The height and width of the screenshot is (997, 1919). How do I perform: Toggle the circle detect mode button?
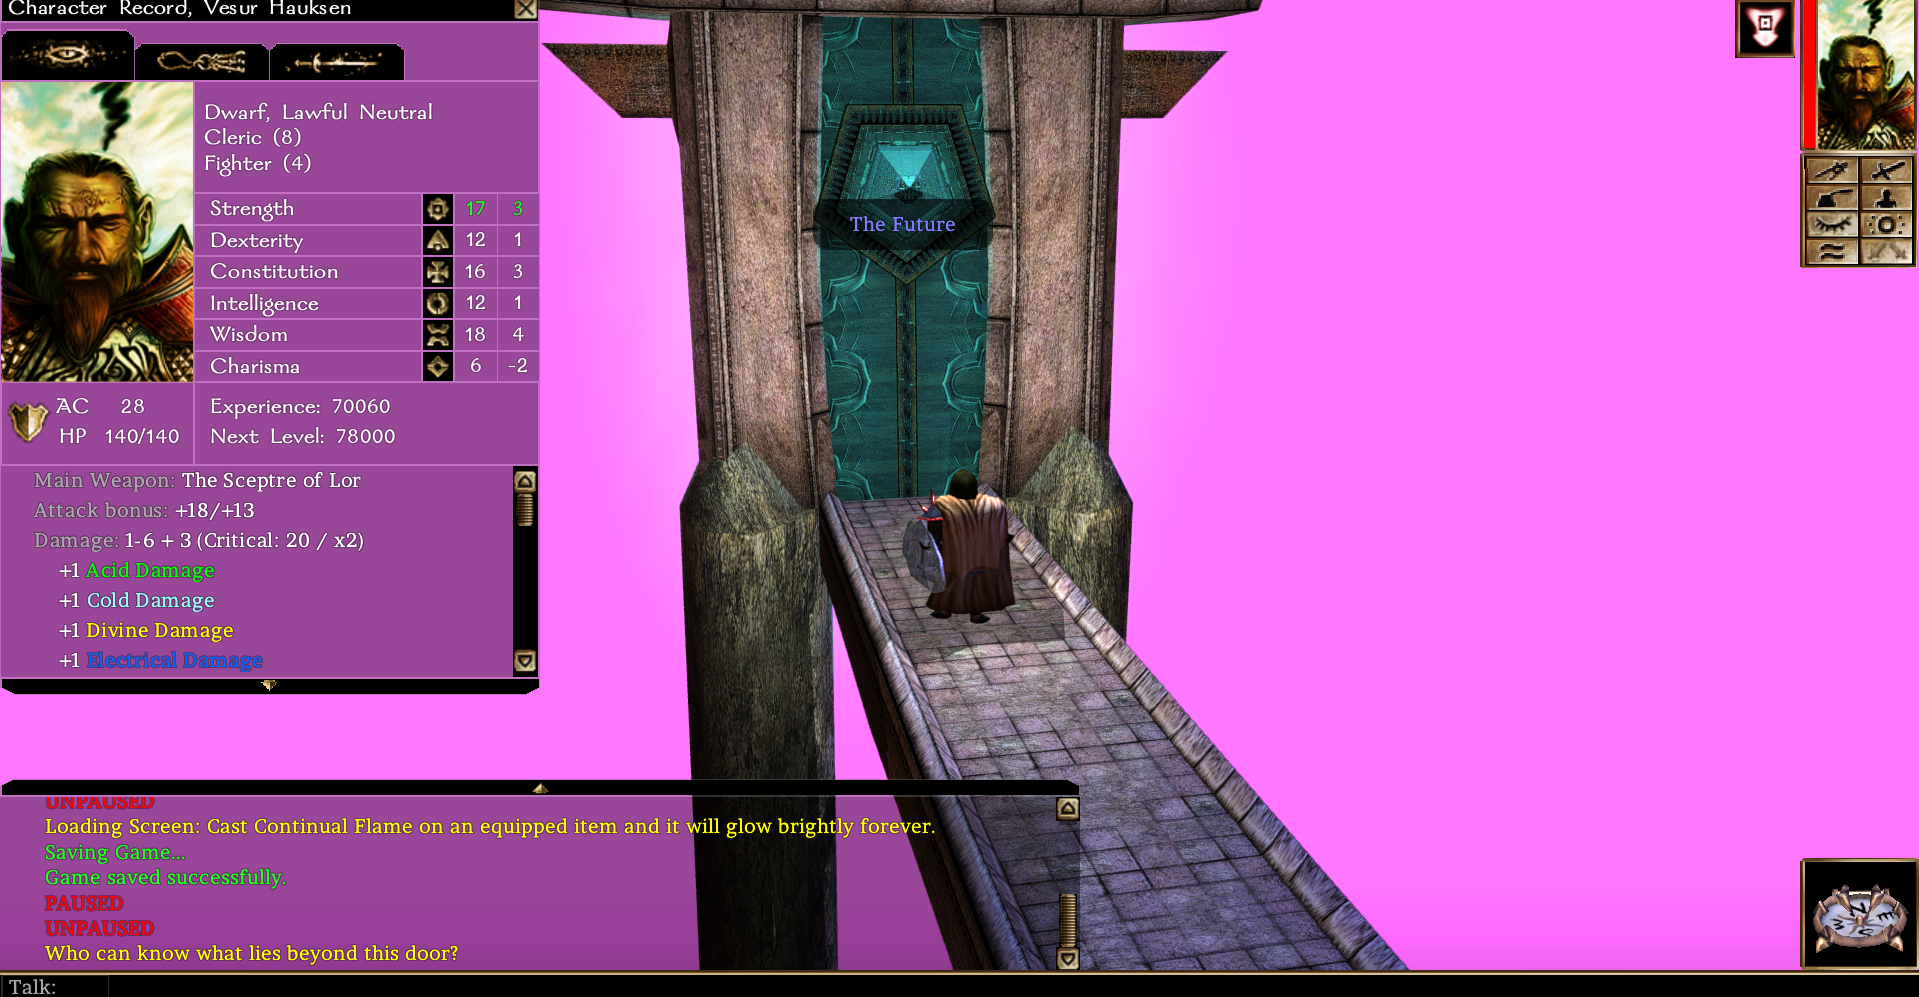pyautogui.click(x=1887, y=225)
